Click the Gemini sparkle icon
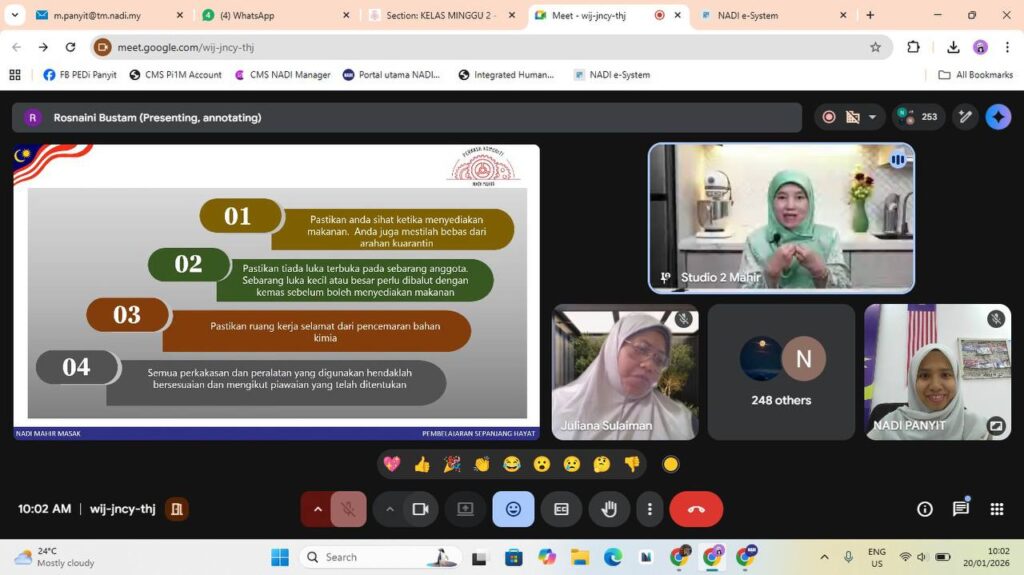 (998, 117)
